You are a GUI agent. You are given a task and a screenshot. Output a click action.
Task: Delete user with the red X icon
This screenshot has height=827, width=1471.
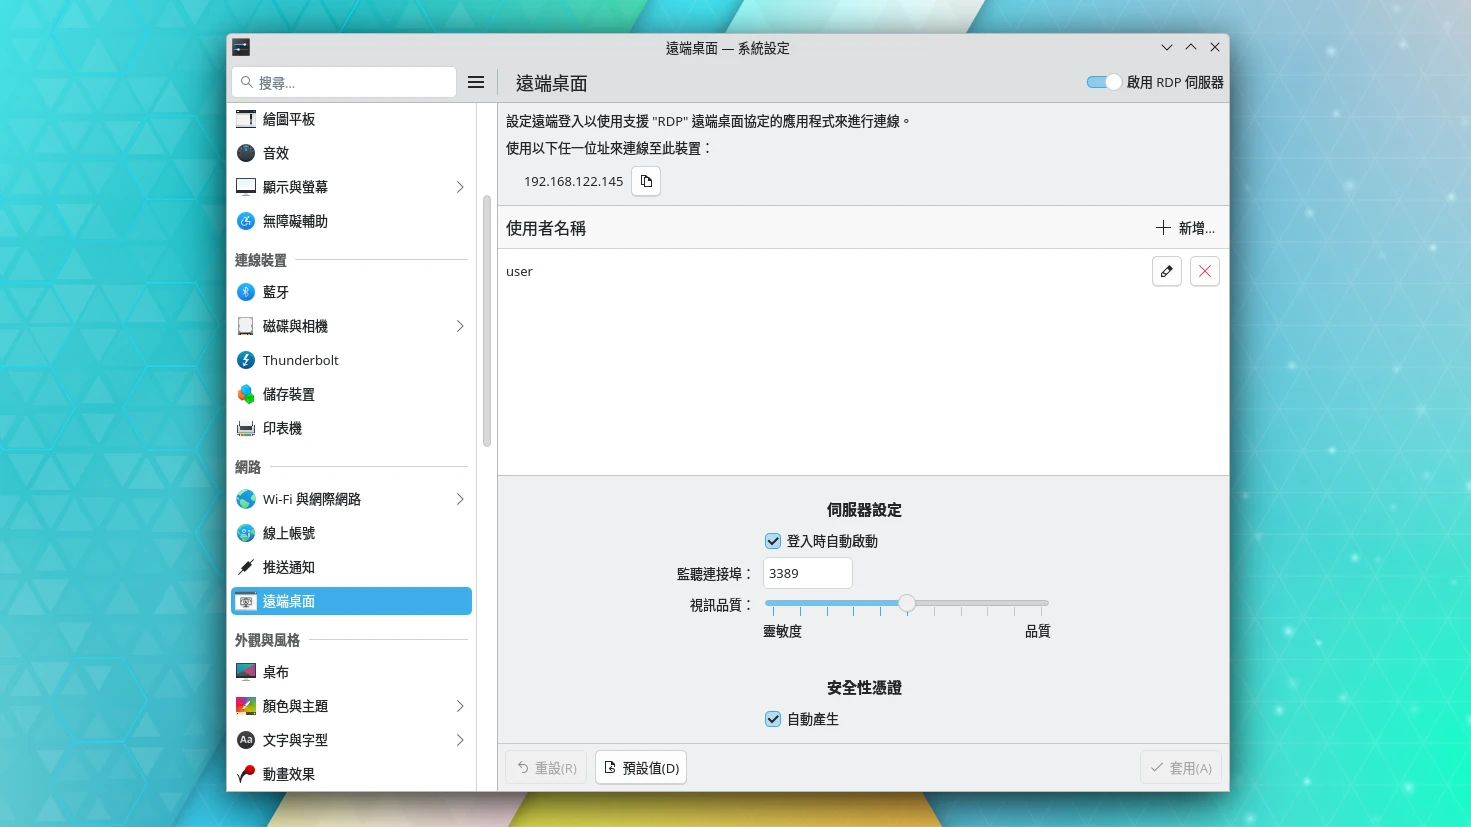coord(1204,271)
